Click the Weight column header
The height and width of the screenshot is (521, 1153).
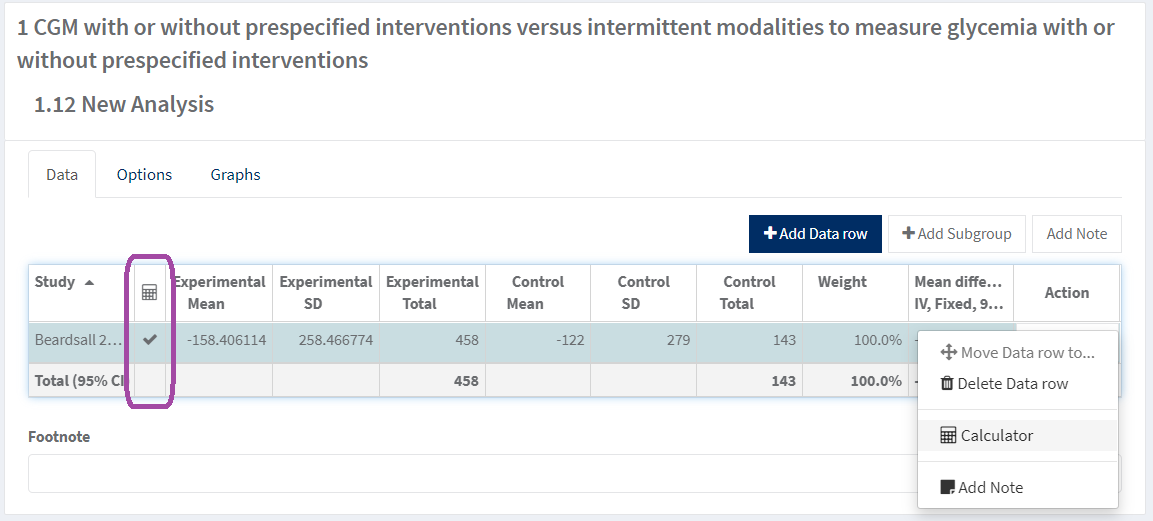(842, 282)
